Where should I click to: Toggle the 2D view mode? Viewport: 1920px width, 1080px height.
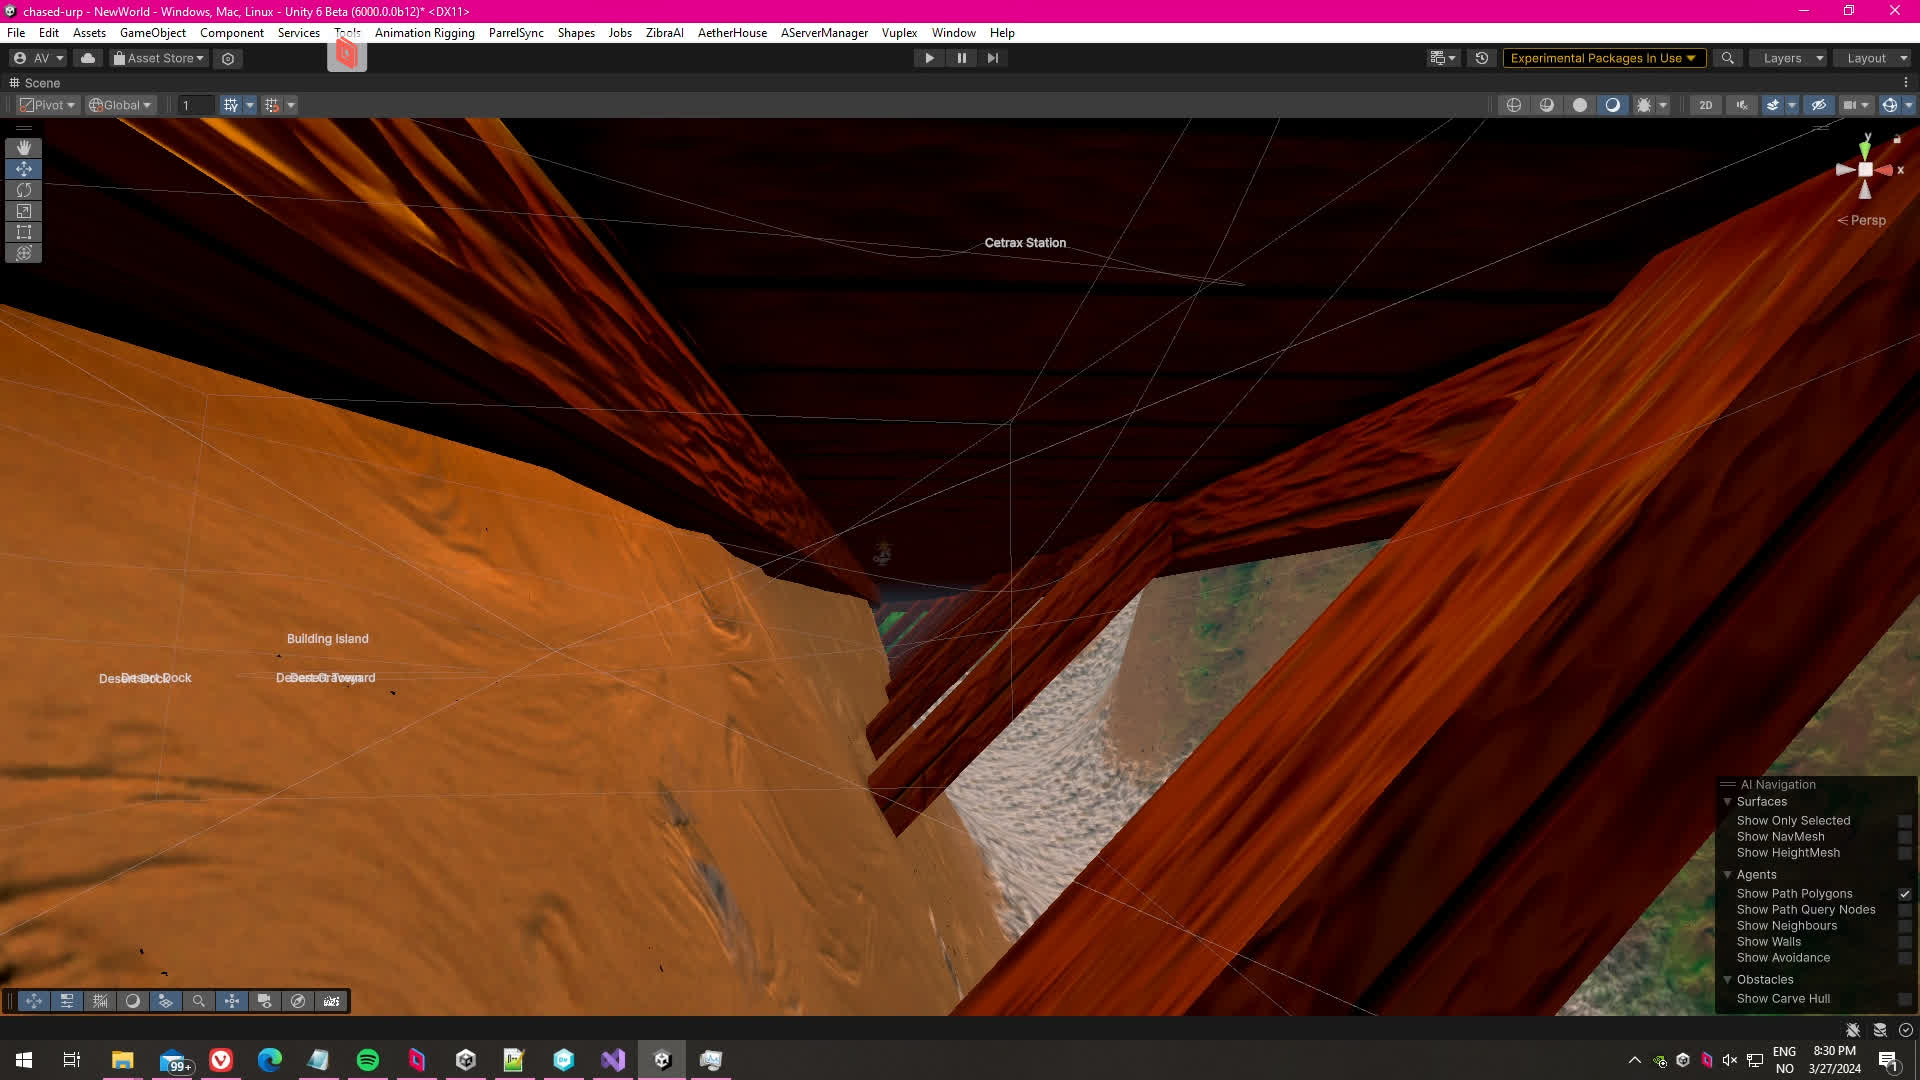click(1705, 105)
